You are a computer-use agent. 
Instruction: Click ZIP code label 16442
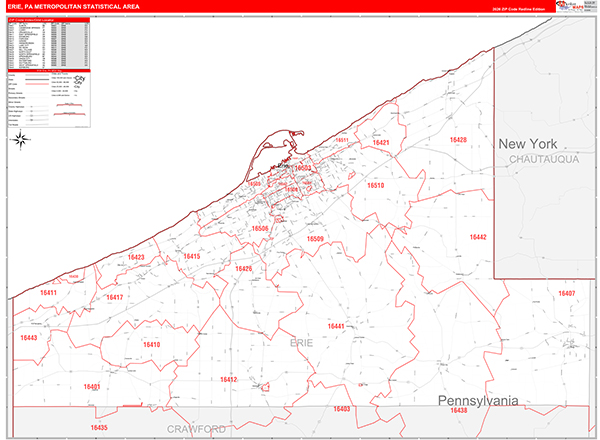coord(478,237)
